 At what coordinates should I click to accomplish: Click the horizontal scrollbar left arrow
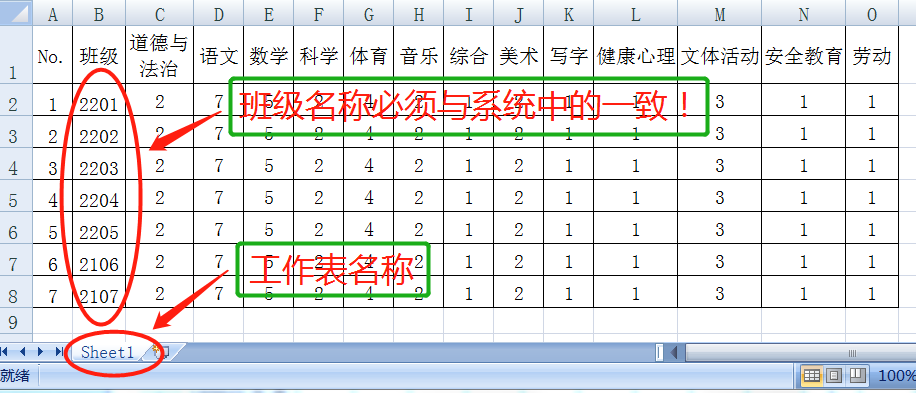(x=674, y=353)
